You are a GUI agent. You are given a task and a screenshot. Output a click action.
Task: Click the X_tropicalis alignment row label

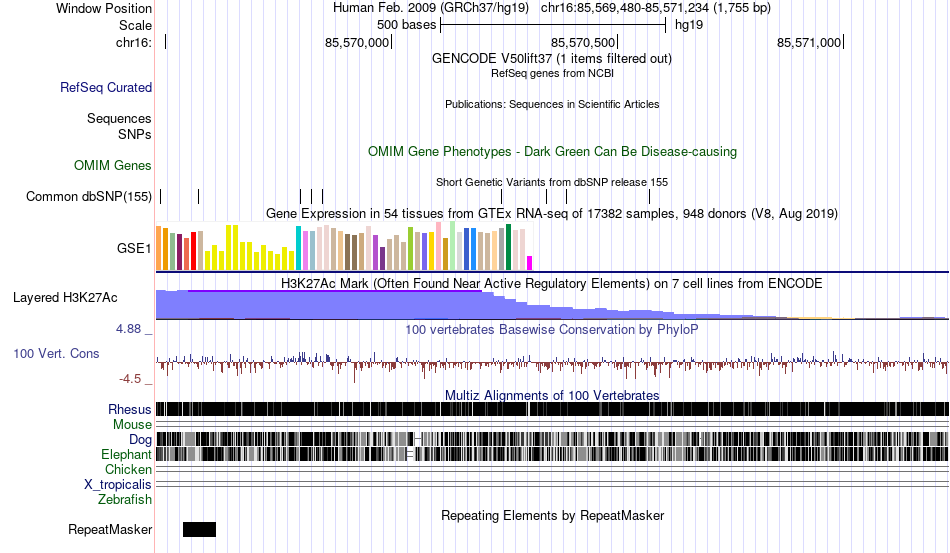pyautogui.click(x=118, y=485)
